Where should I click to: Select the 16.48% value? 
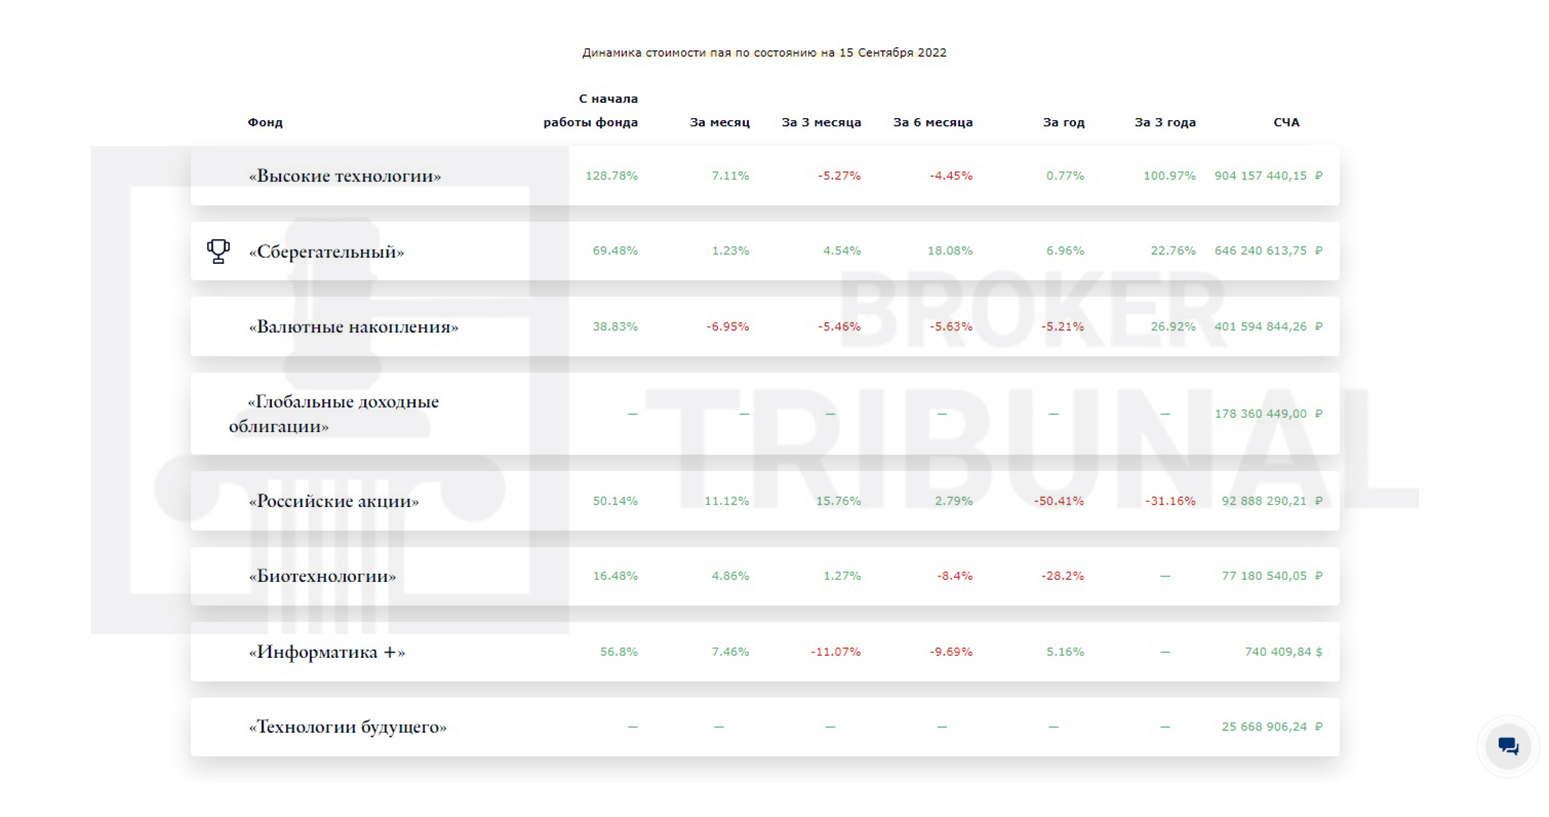(x=615, y=576)
